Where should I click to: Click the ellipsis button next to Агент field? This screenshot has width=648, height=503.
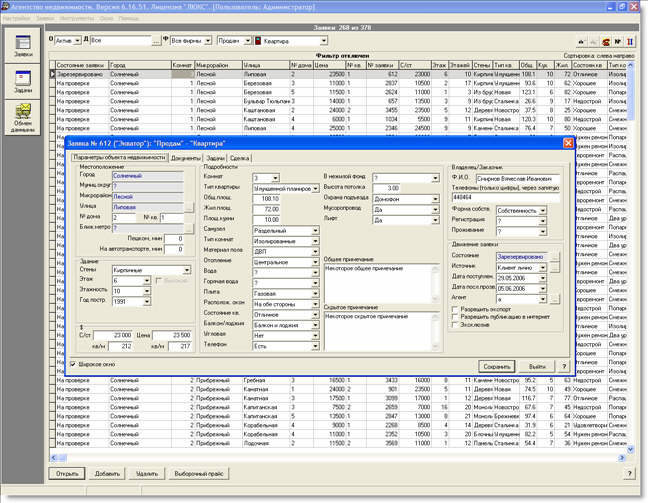tap(553, 298)
